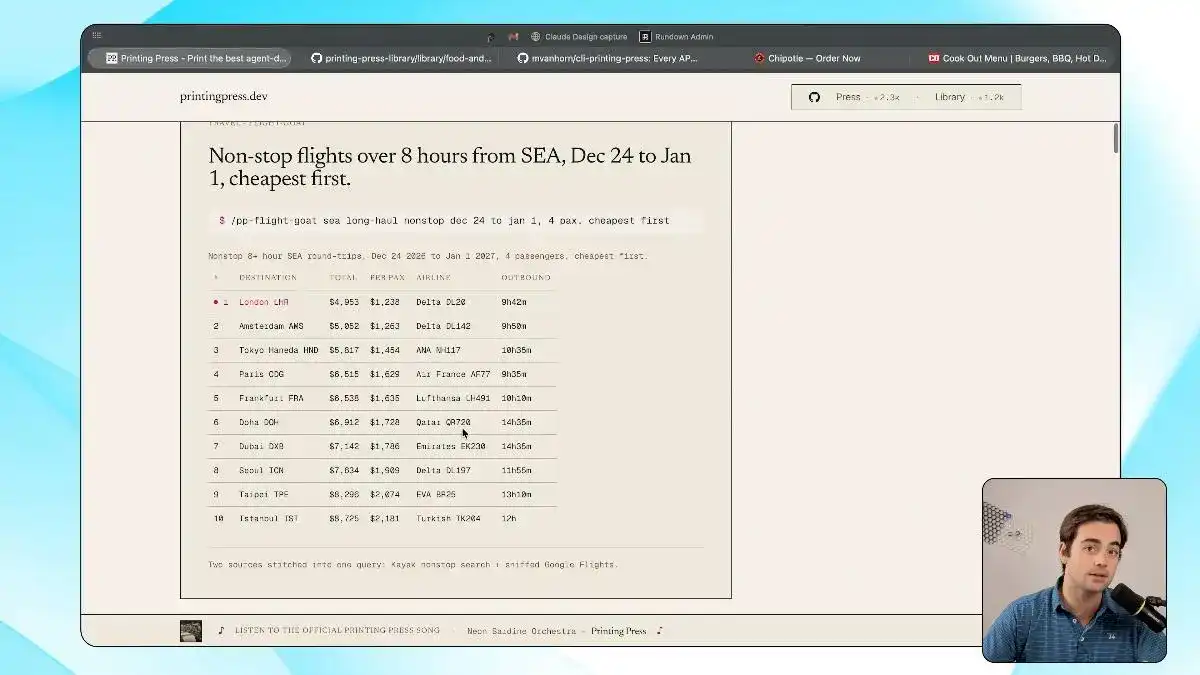
Task: Click the pp-flight-goat command line
Action: click(x=455, y=220)
